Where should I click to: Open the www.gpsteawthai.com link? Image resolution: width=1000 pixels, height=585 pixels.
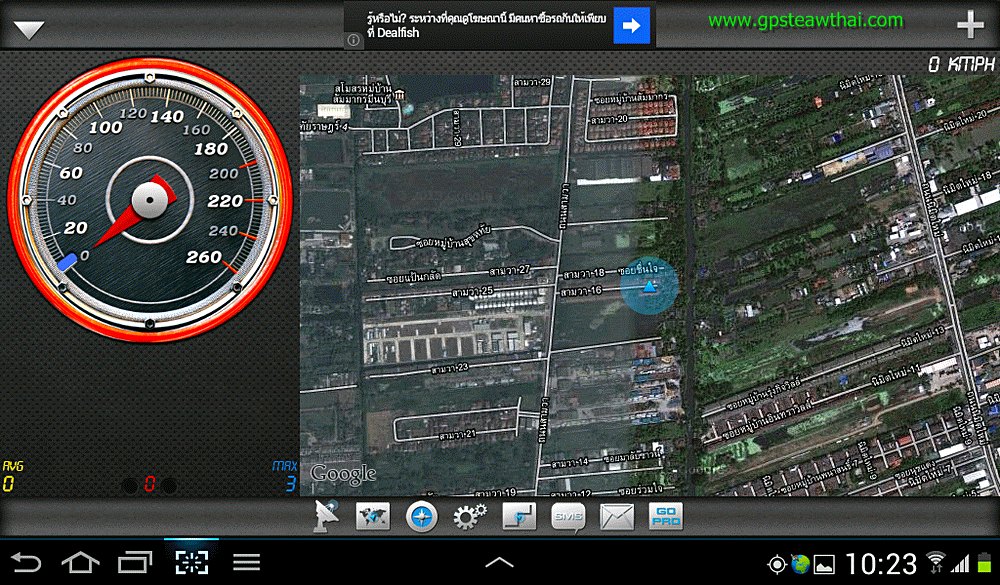809,20
